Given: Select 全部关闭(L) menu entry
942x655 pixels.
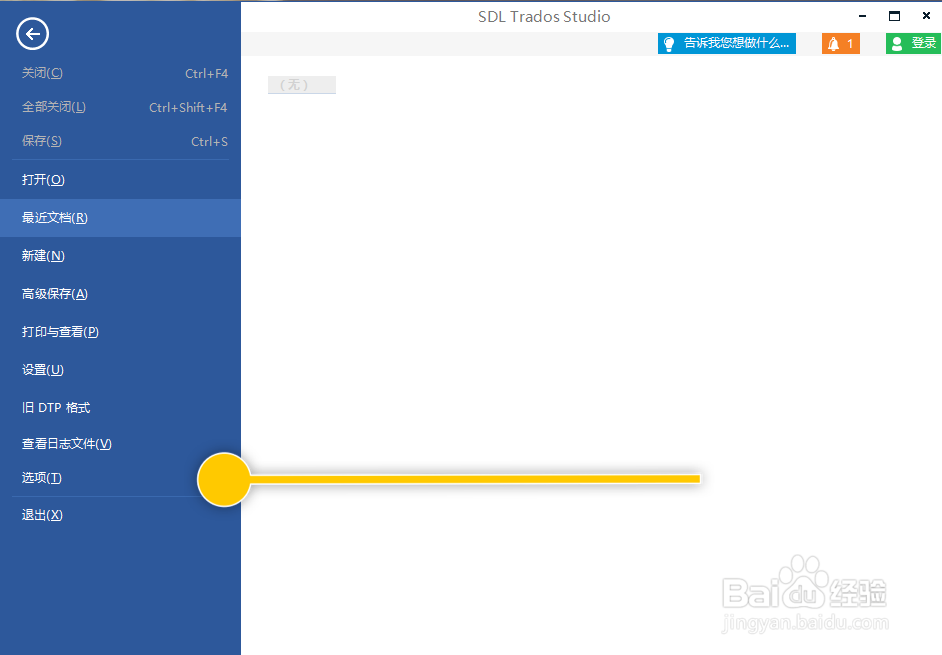Looking at the screenshot, I should pyautogui.click(x=120, y=108).
